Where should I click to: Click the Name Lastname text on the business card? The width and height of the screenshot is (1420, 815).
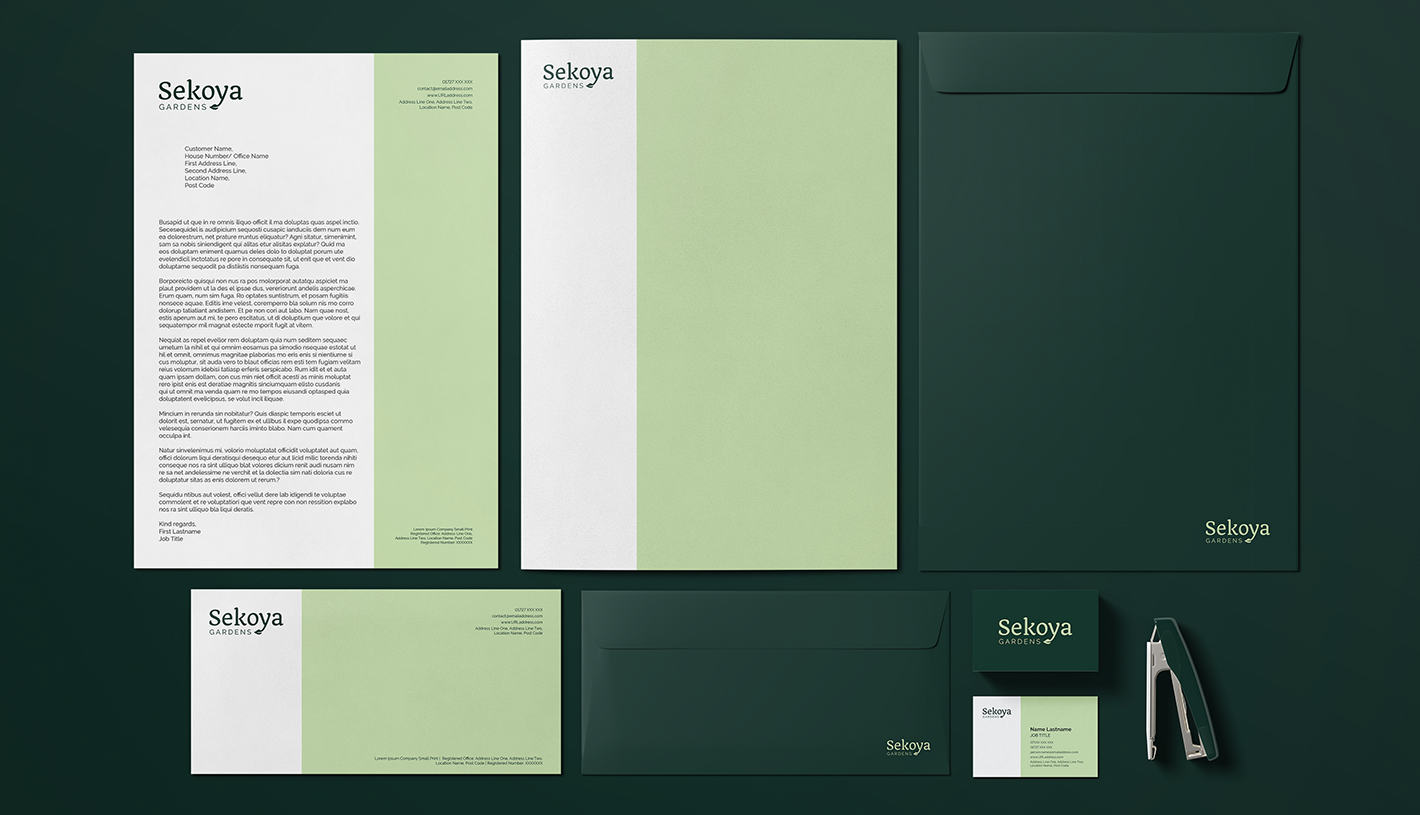coord(1050,729)
